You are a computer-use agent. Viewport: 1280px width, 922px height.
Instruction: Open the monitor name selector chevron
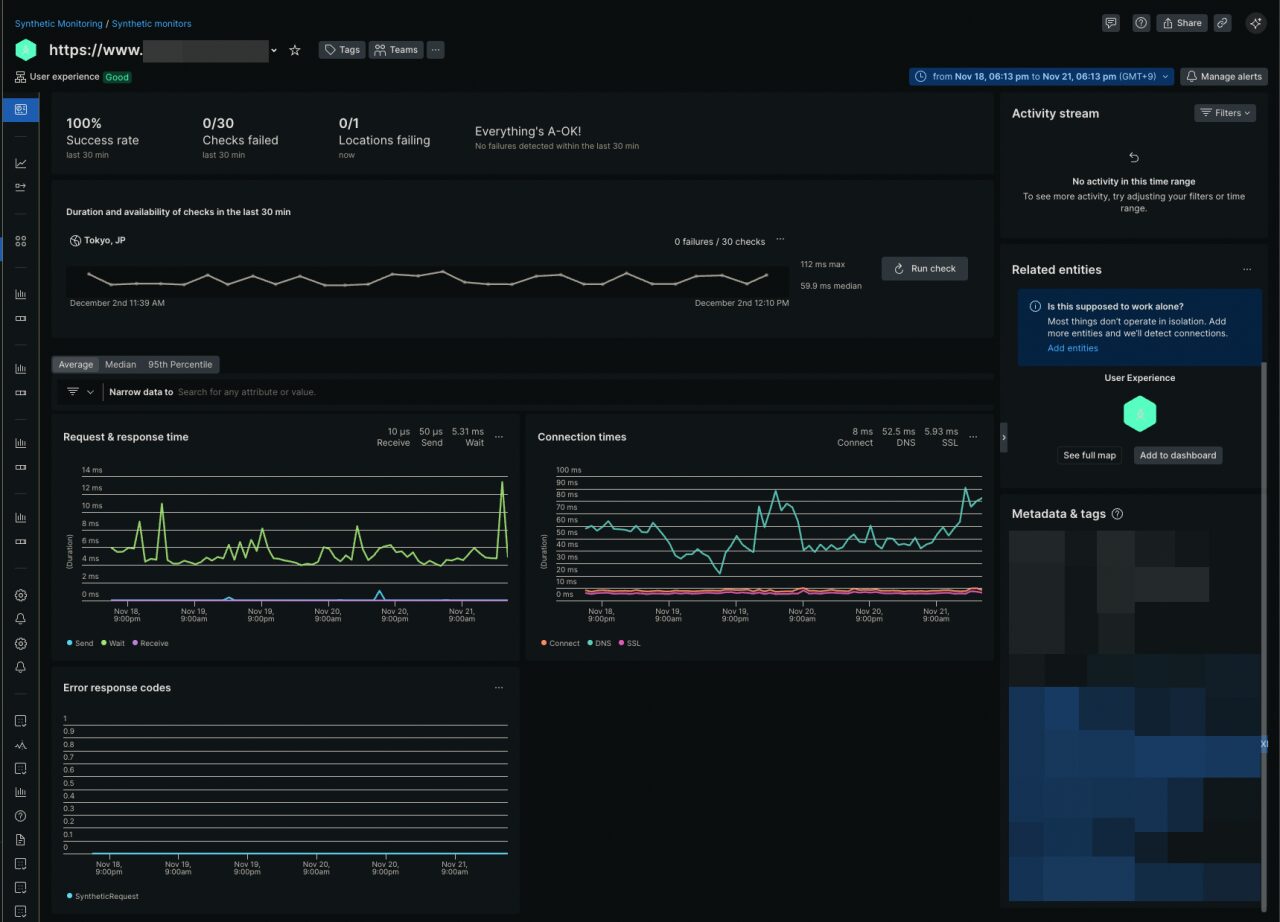pos(274,51)
